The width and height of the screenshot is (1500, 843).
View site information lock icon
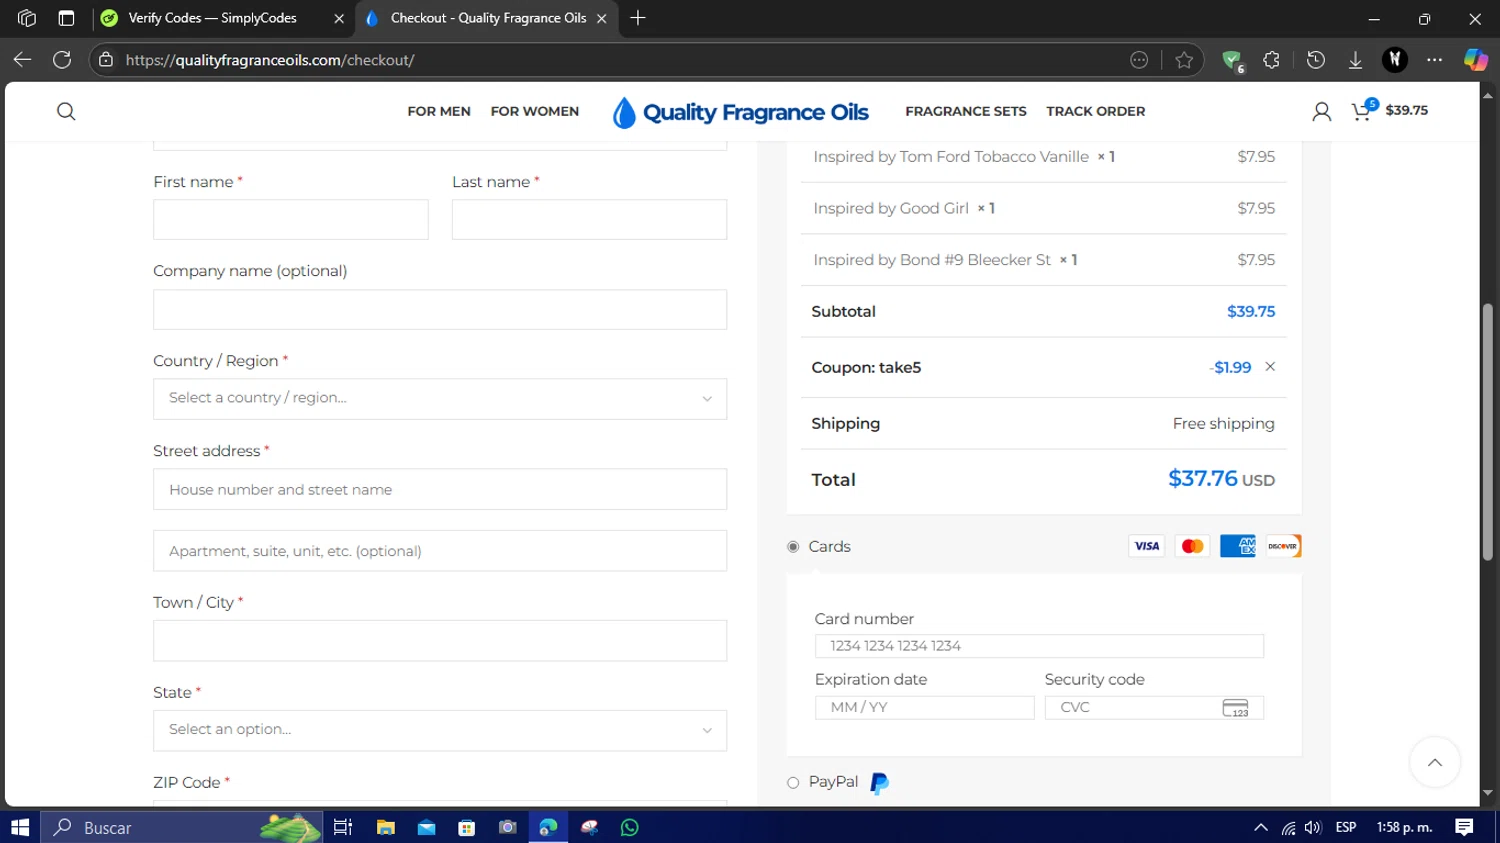point(106,60)
